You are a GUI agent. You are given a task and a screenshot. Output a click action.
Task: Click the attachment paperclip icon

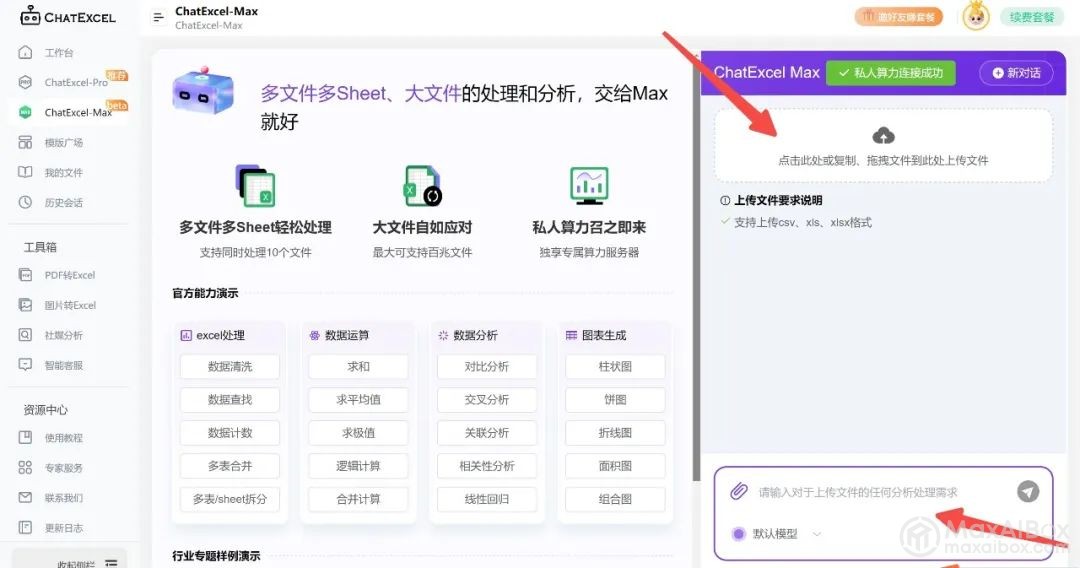point(738,491)
